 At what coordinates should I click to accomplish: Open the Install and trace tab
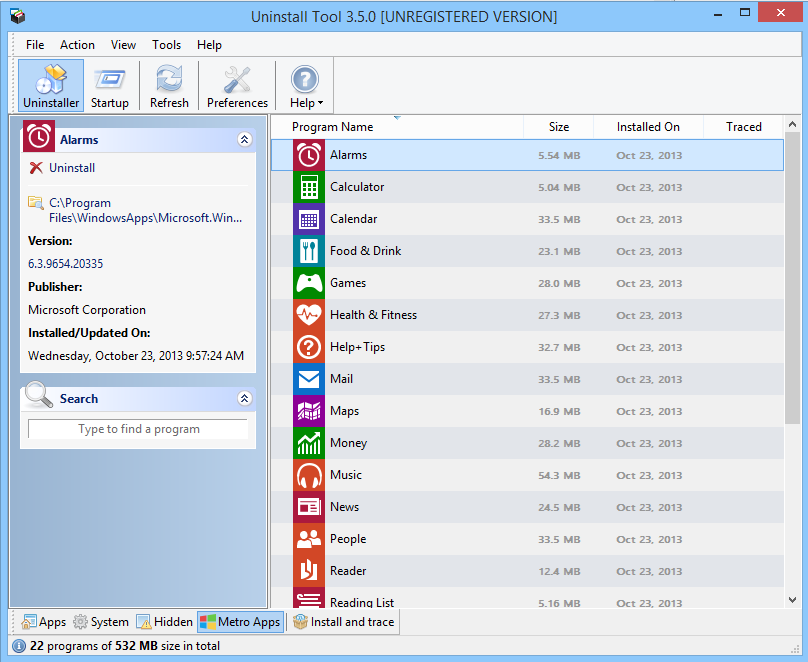[344, 622]
